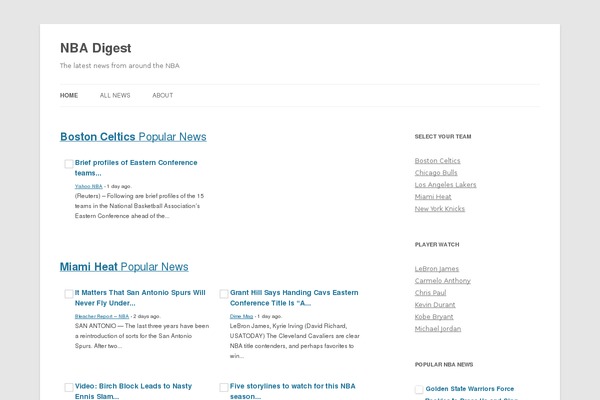Click the POPULAR NBA NEWS heading
The width and height of the screenshot is (600, 400).
[x=444, y=364]
